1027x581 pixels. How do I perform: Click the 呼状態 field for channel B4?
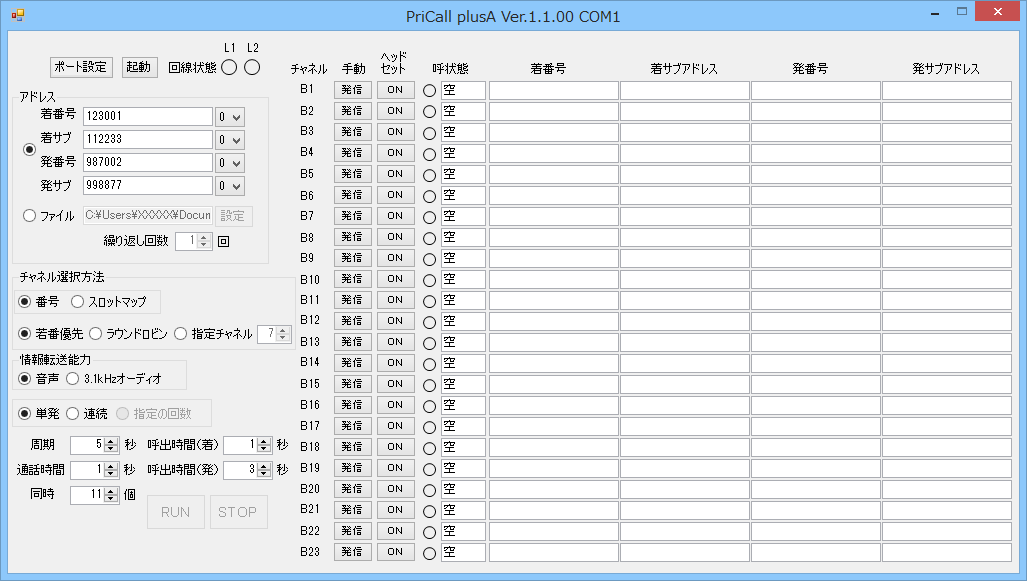463,153
